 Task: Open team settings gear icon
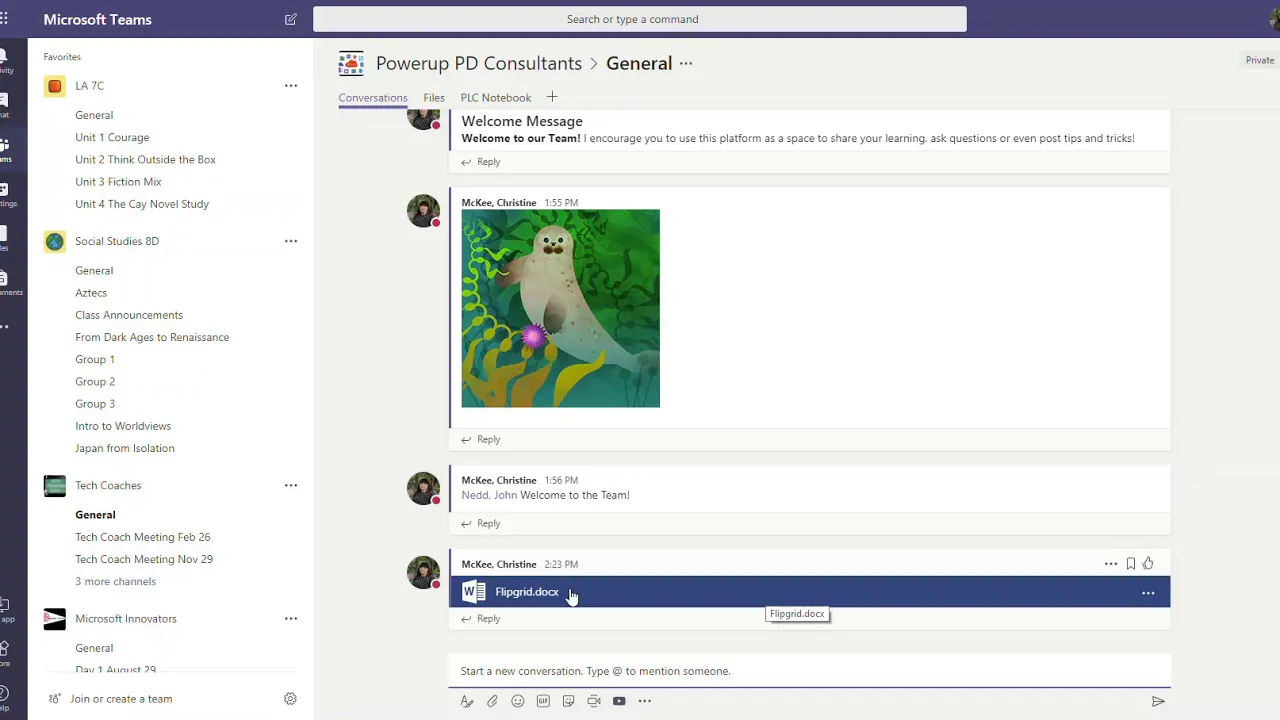pos(290,699)
